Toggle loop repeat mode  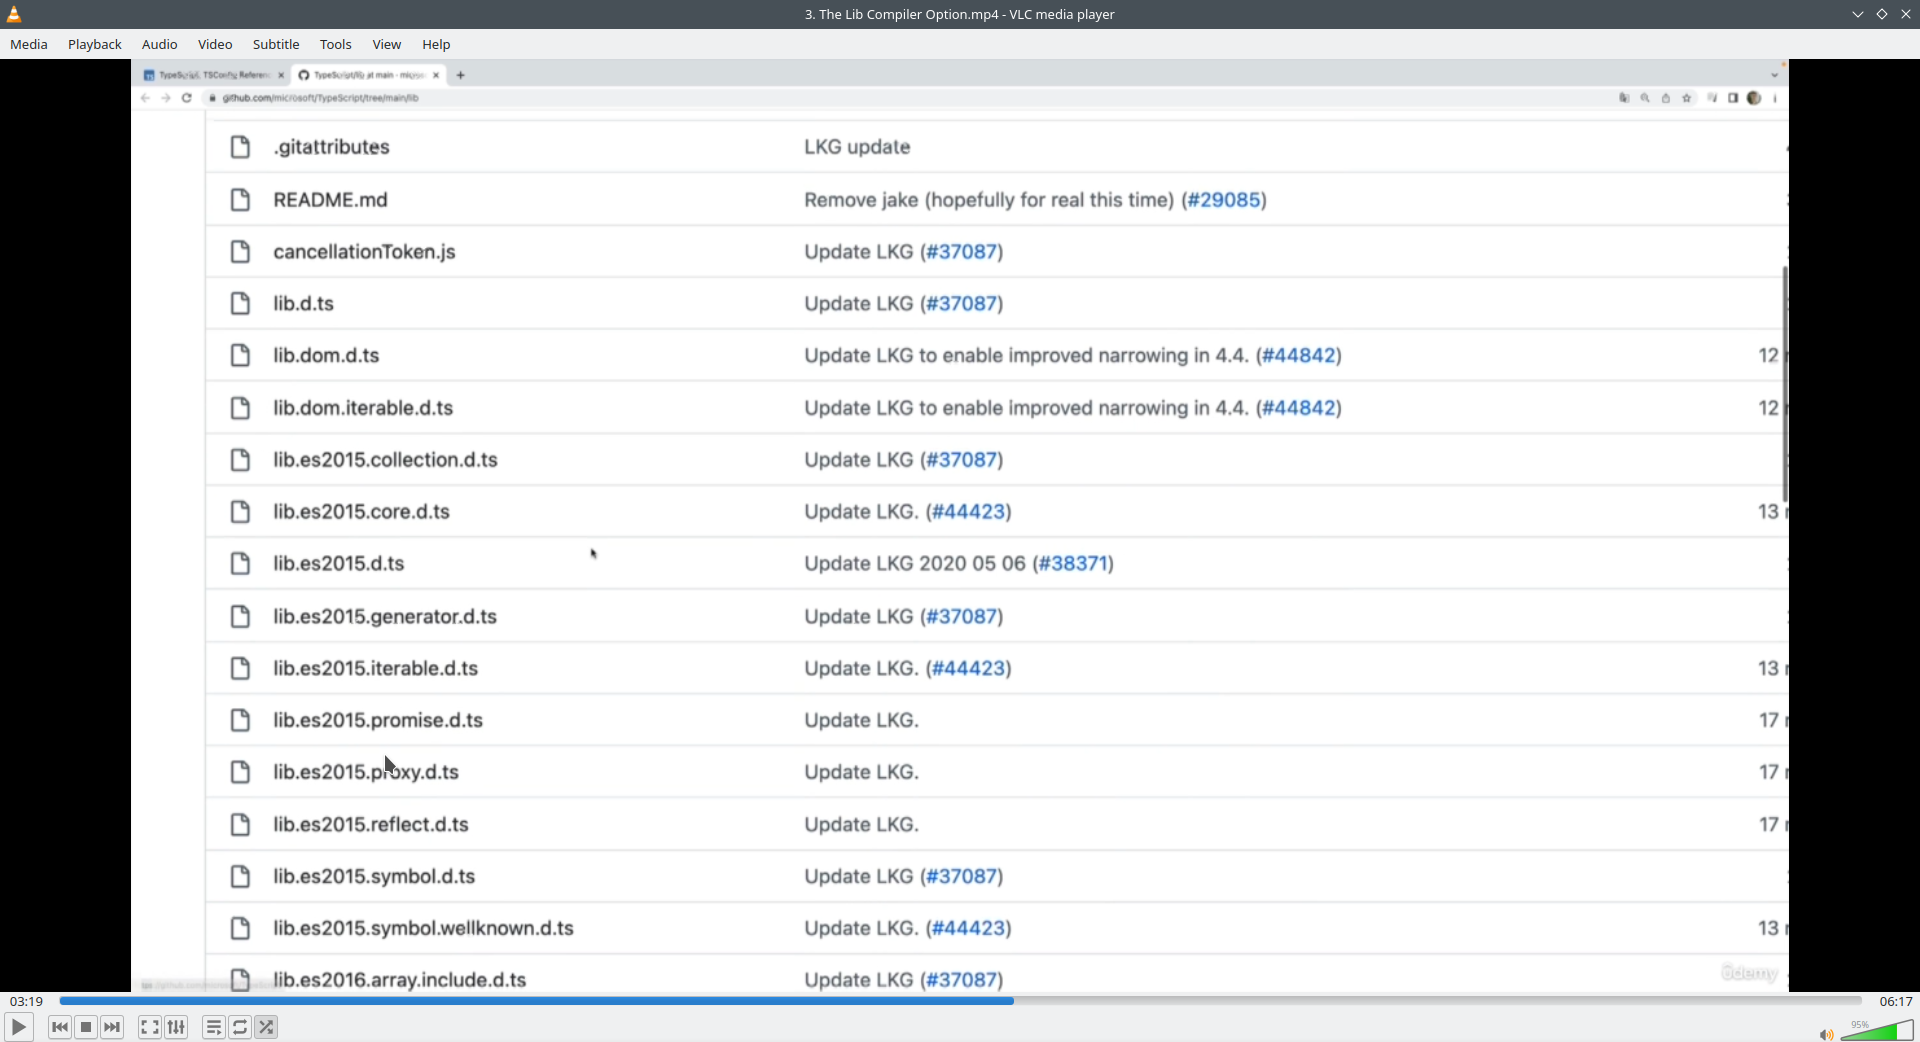[x=240, y=1027]
